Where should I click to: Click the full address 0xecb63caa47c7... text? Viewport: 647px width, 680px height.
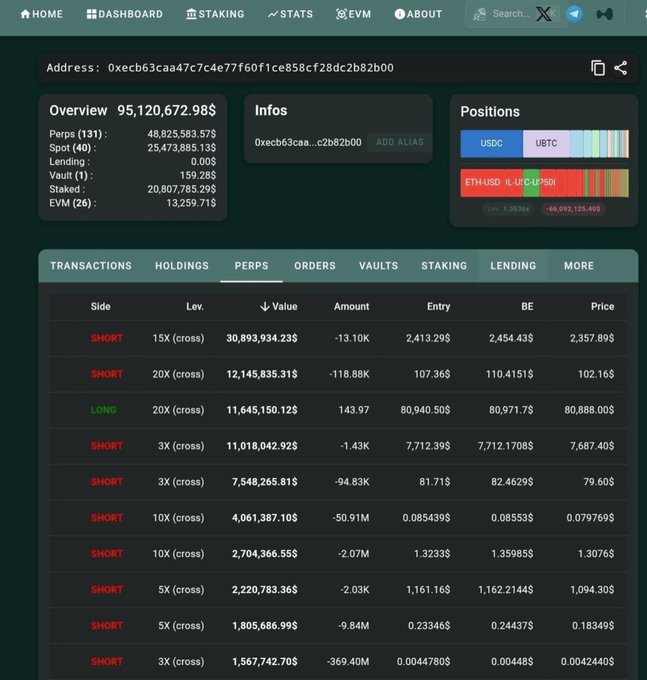251,68
